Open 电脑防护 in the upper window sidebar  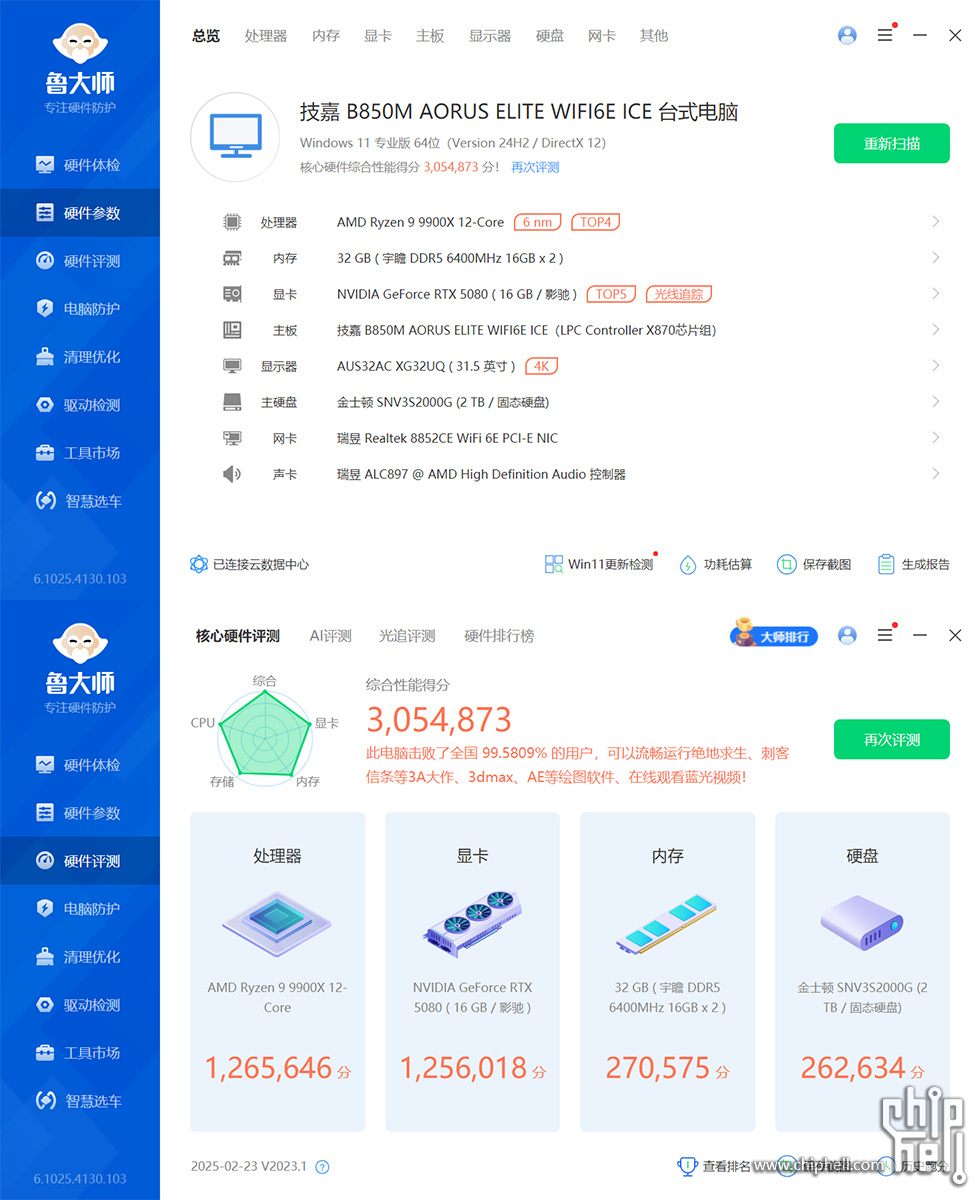[80, 309]
